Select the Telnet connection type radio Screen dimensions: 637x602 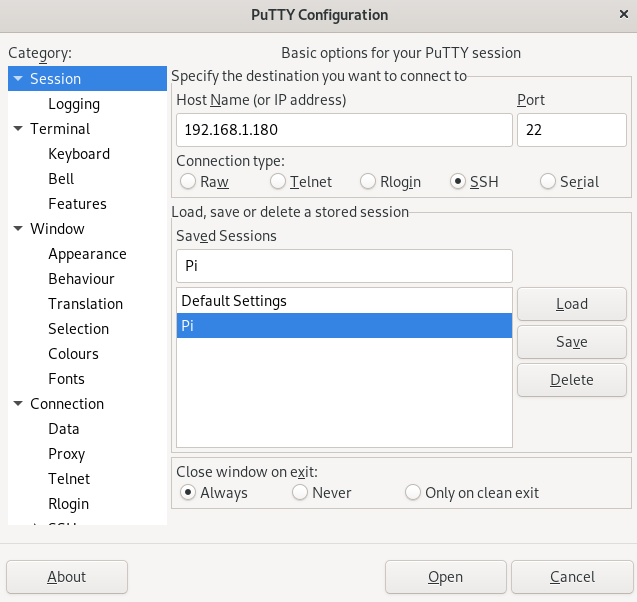point(278,181)
